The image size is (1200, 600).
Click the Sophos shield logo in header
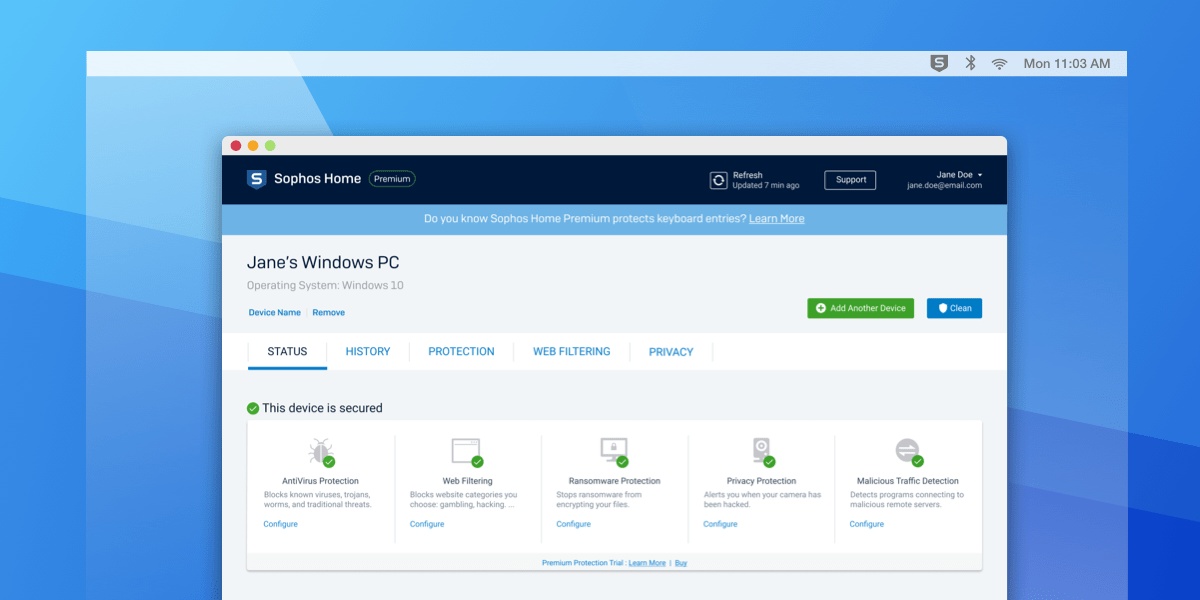pos(257,179)
